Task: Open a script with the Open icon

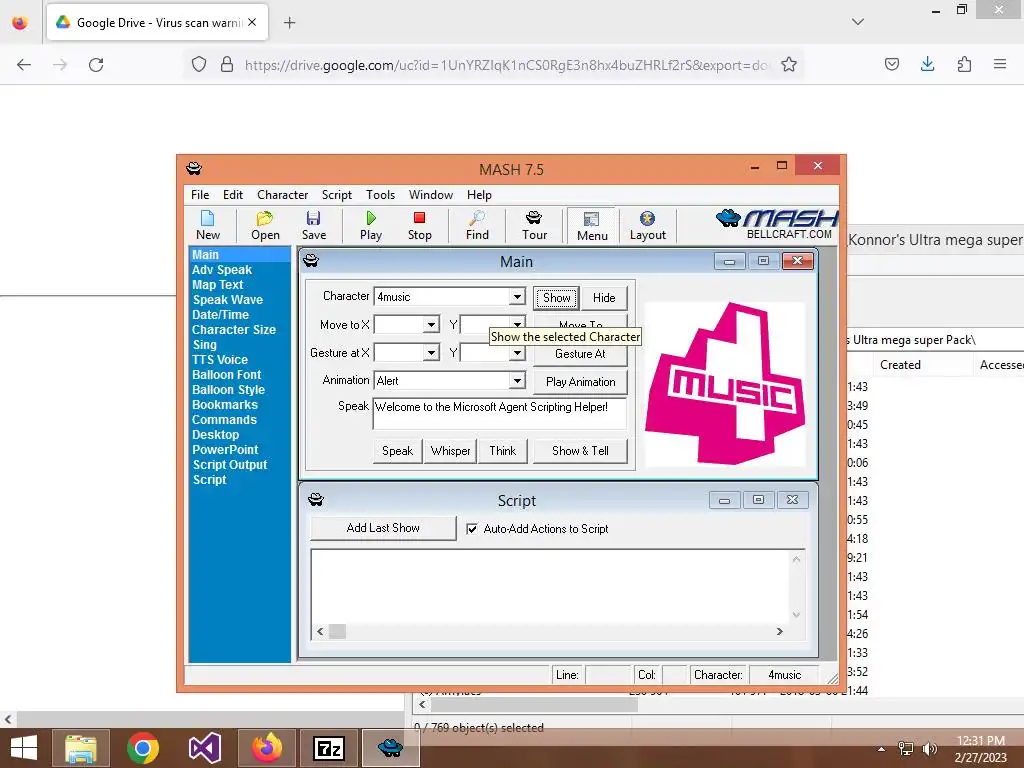Action: tap(265, 225)
